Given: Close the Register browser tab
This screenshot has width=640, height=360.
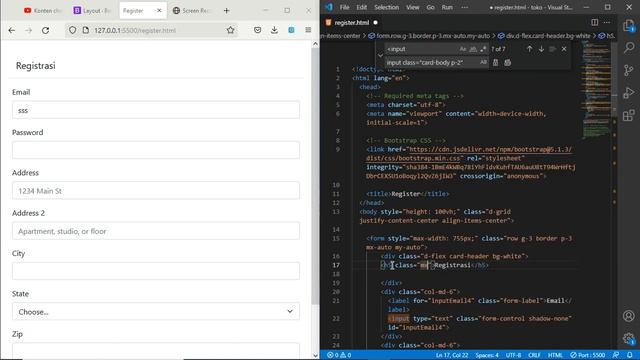Looking at the screenshot, I should point(159,11).
